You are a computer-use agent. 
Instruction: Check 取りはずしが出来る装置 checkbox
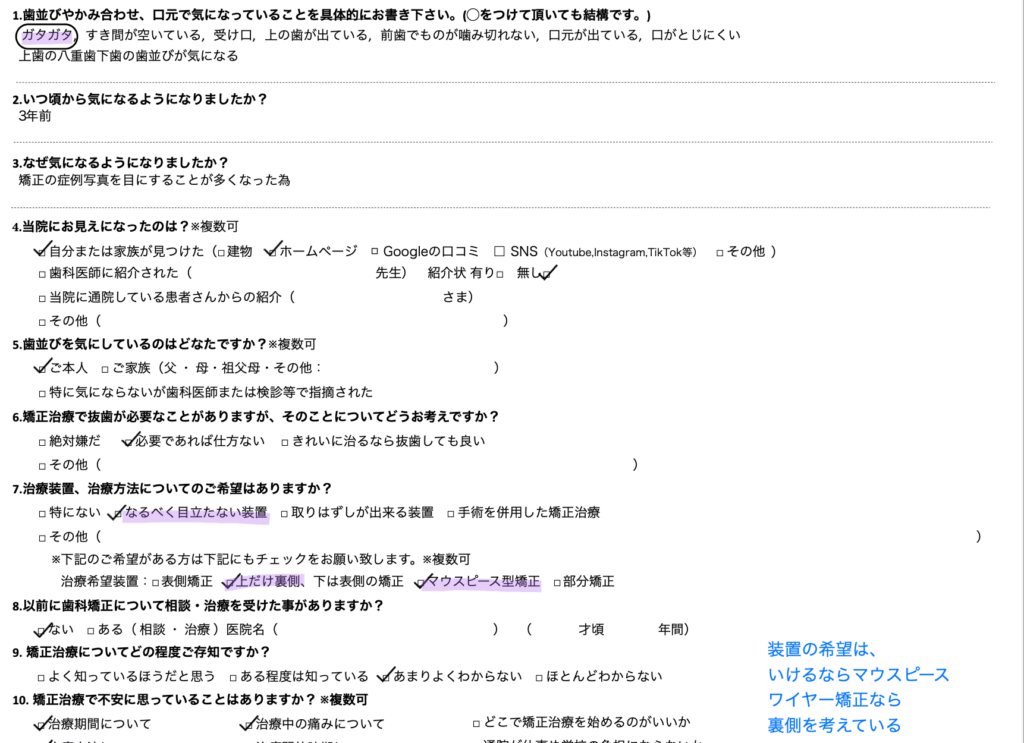tap(284, 513)
